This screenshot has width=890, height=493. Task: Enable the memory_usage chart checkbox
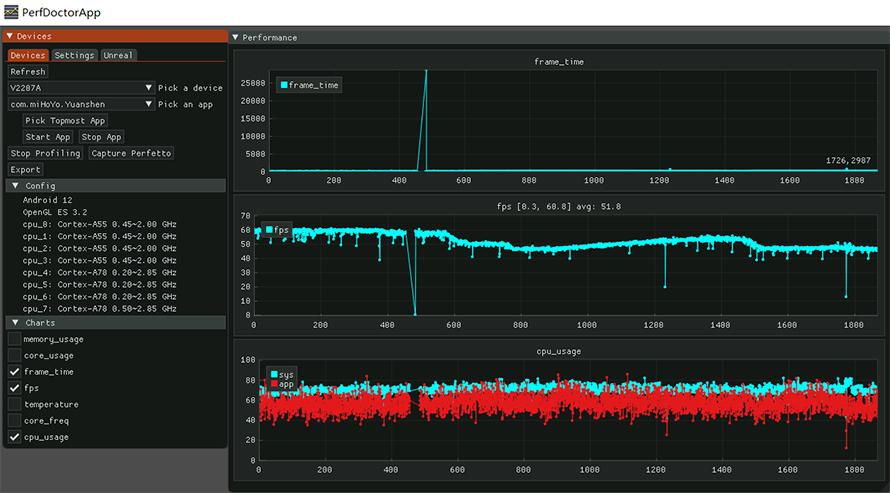[15, 340]
